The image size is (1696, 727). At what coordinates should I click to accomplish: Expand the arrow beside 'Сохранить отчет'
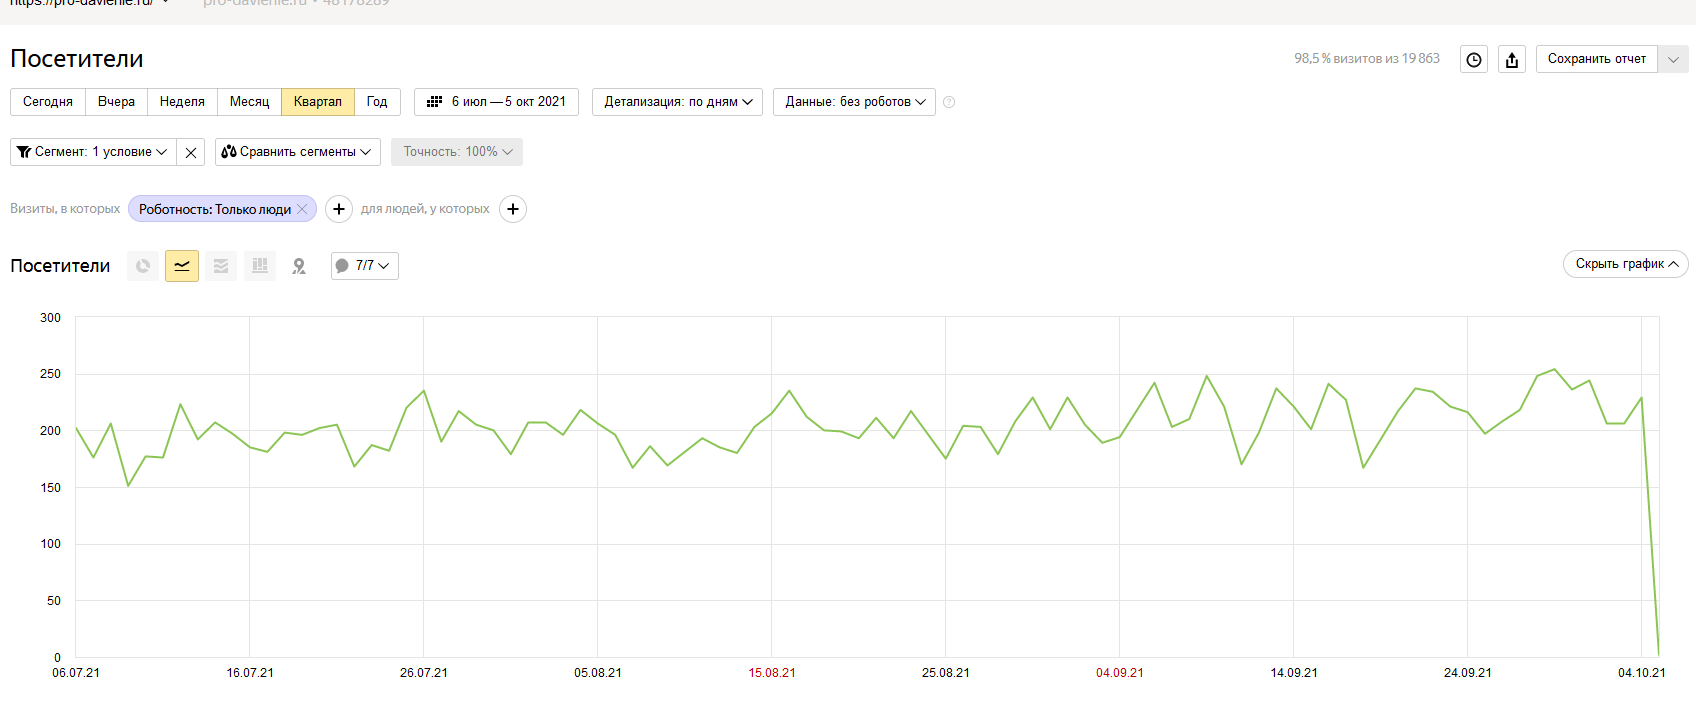click(x=1673, y=60)
